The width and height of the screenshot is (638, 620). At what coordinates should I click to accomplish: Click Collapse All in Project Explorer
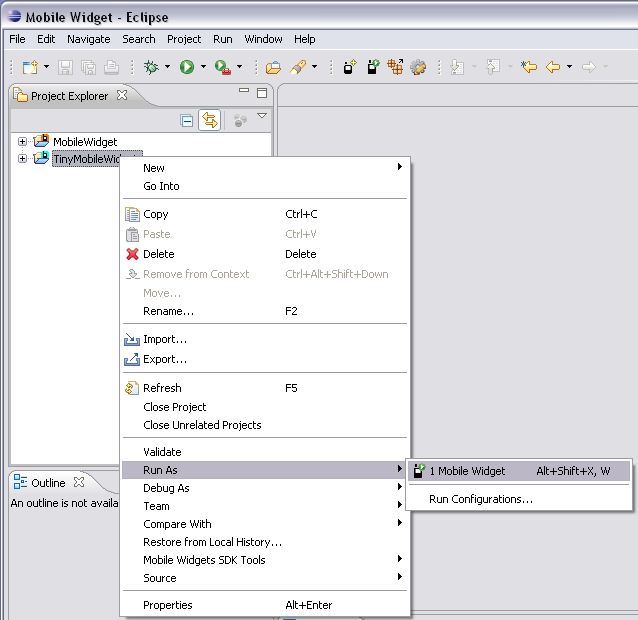point(187,120)
